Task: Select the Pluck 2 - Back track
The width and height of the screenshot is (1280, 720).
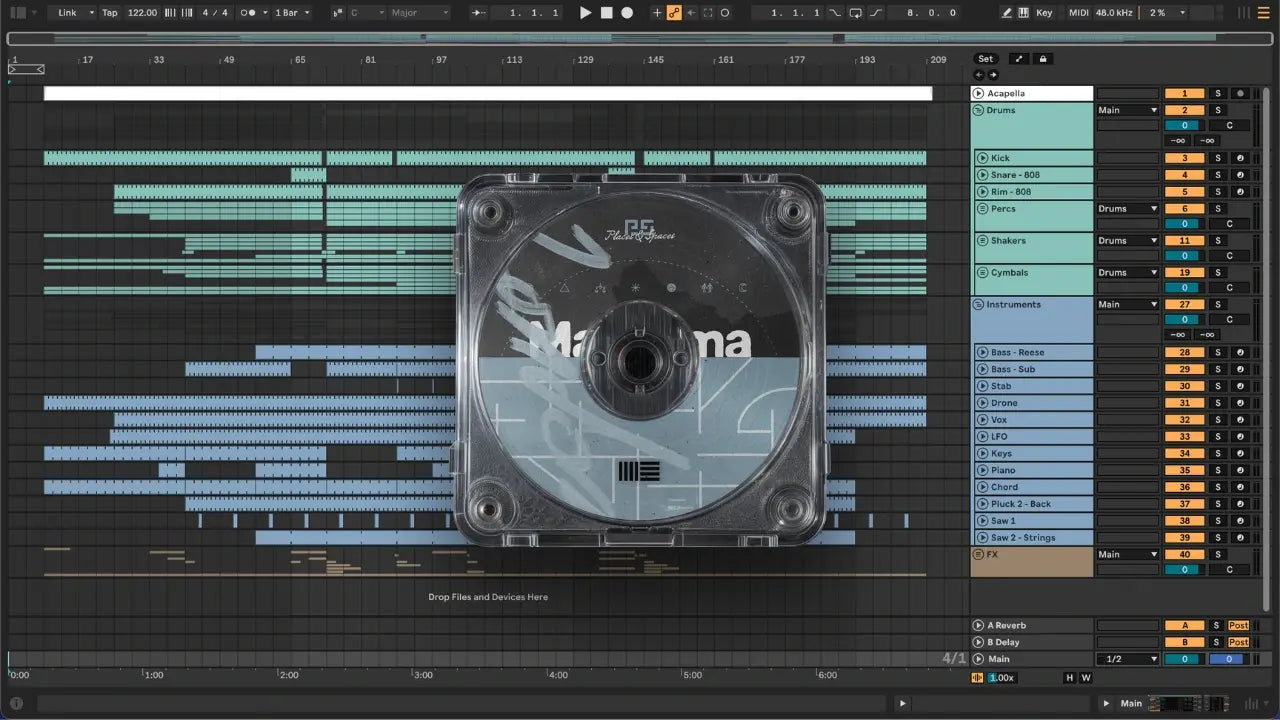Action: tap(1033, 504)
